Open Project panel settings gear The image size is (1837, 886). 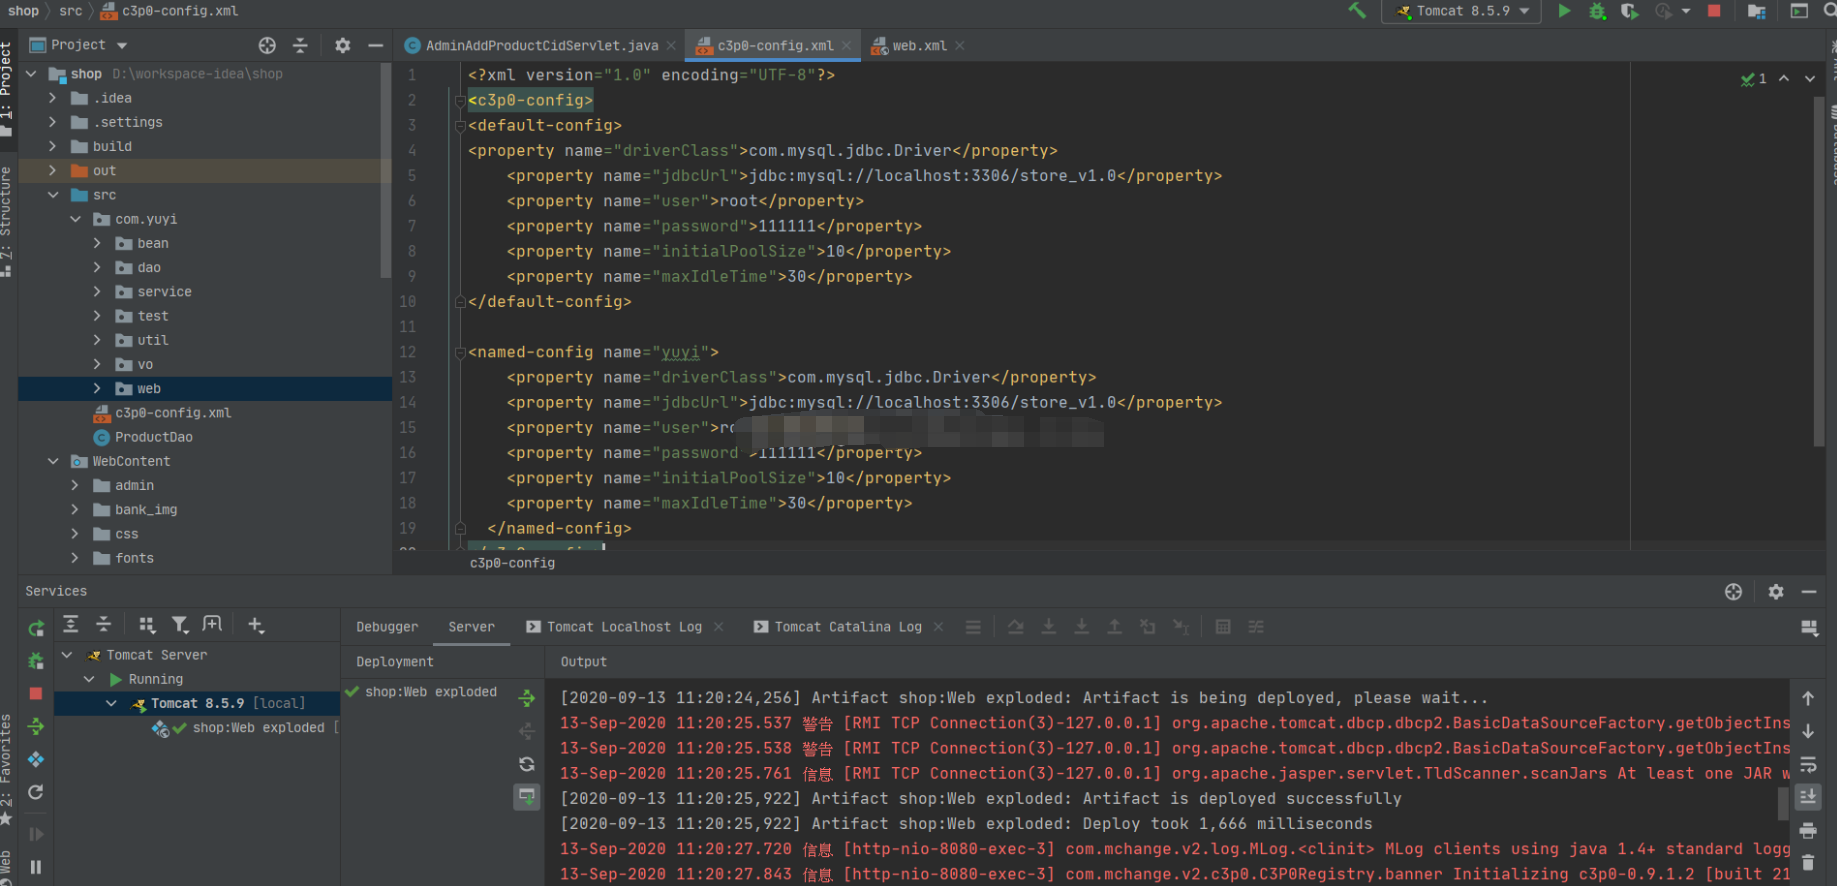(x=342, y=45)
